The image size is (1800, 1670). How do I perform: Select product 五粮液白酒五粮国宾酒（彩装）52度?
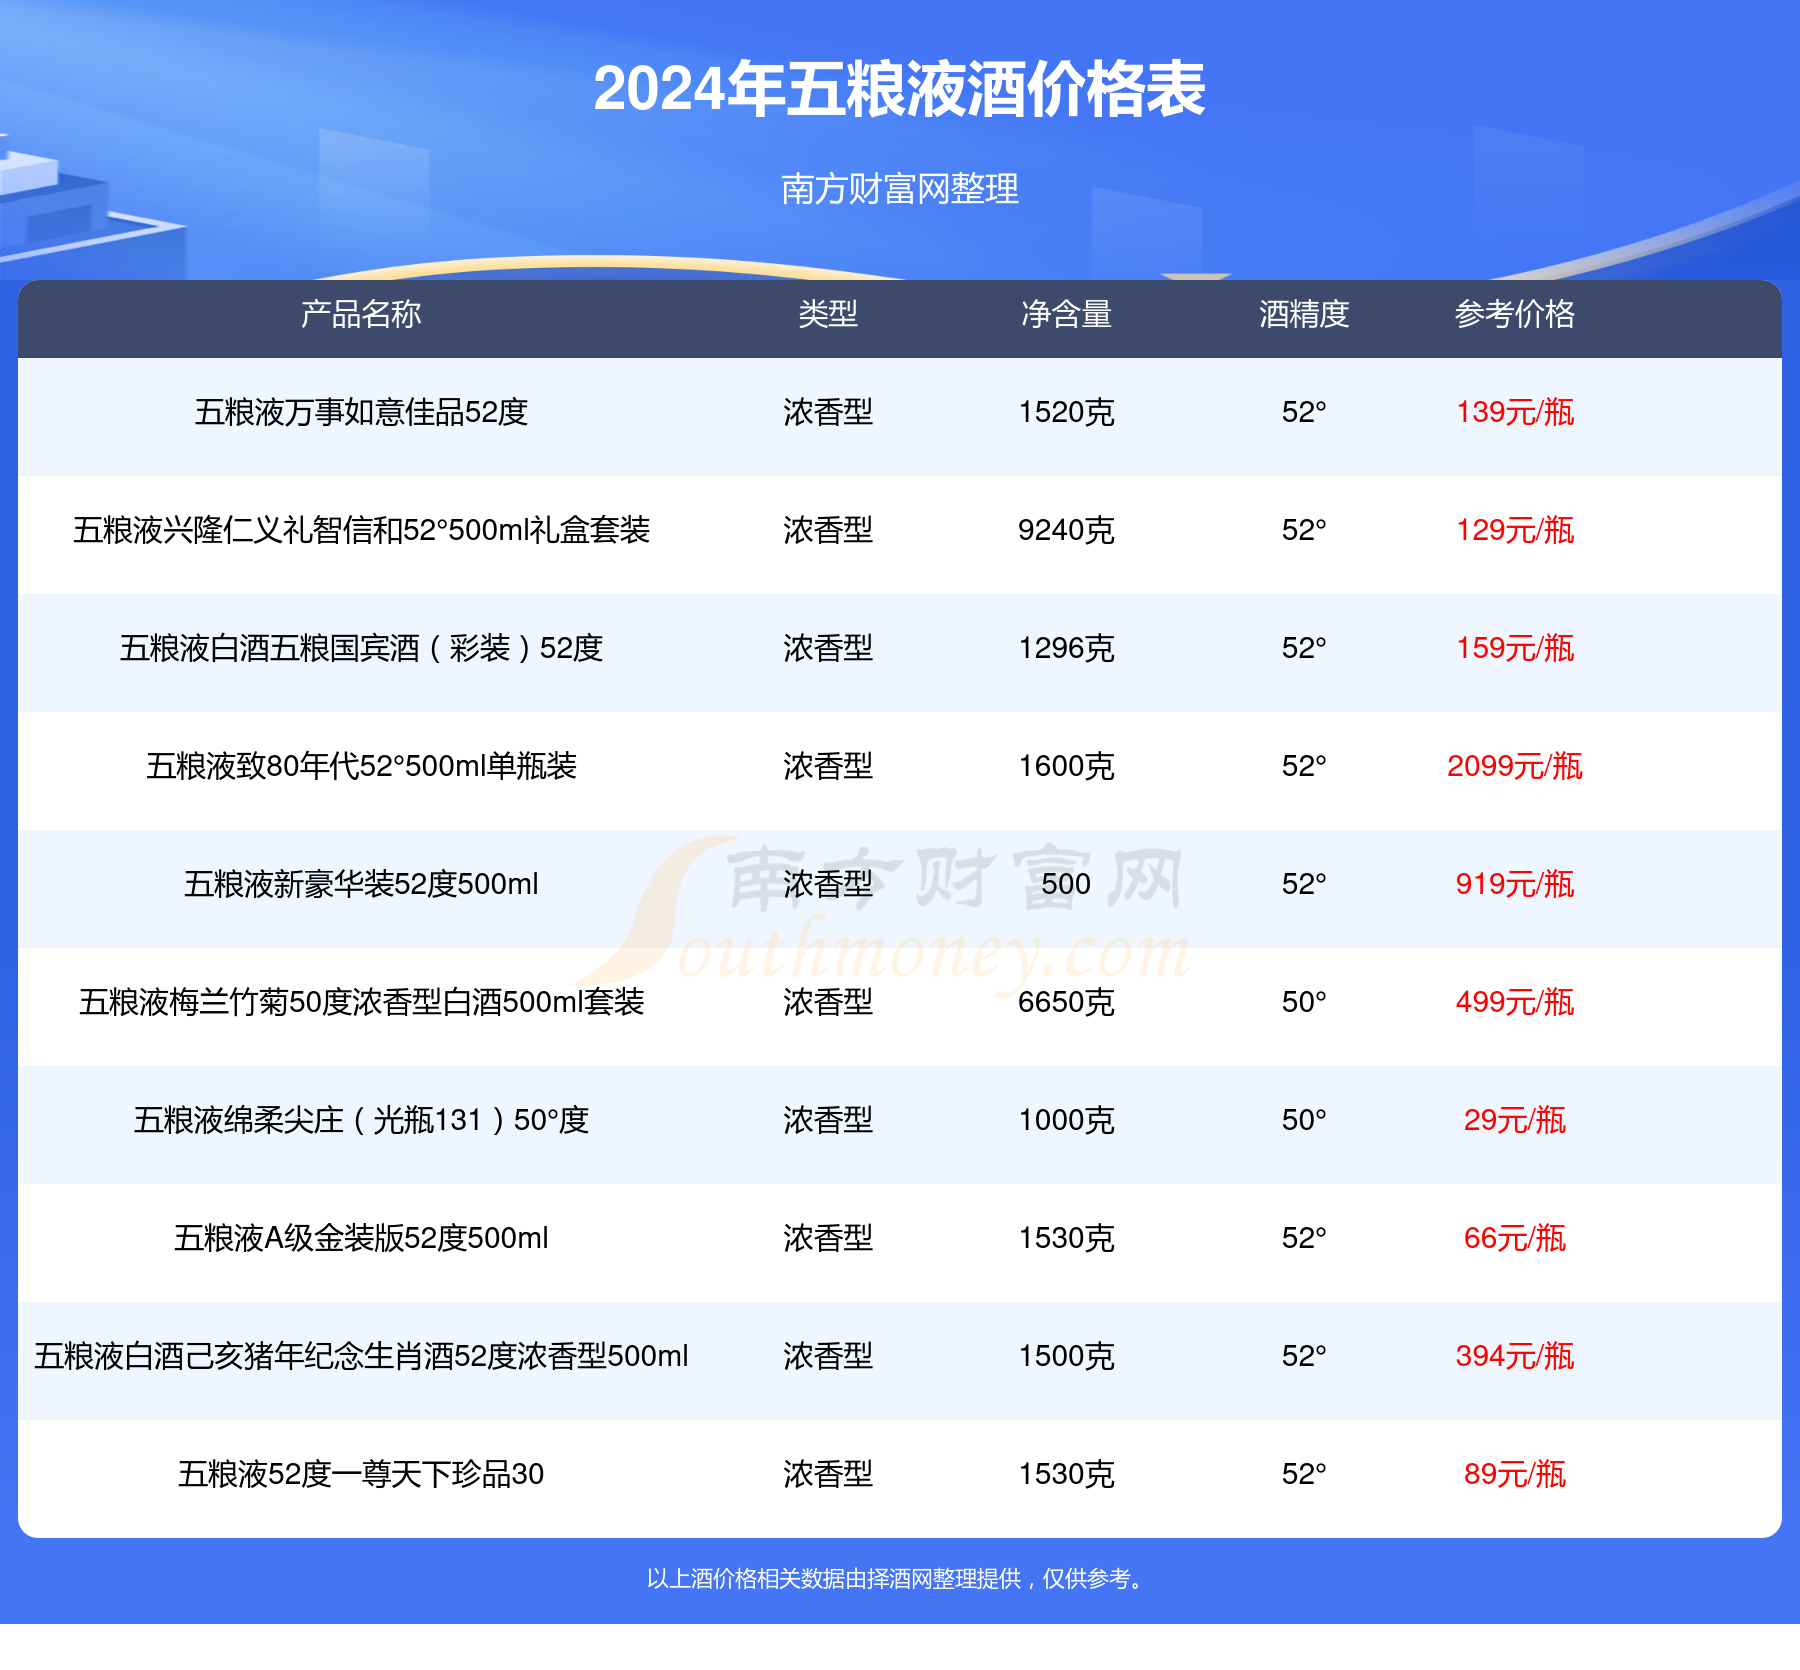pyautogui.click(x=361, y=648)
